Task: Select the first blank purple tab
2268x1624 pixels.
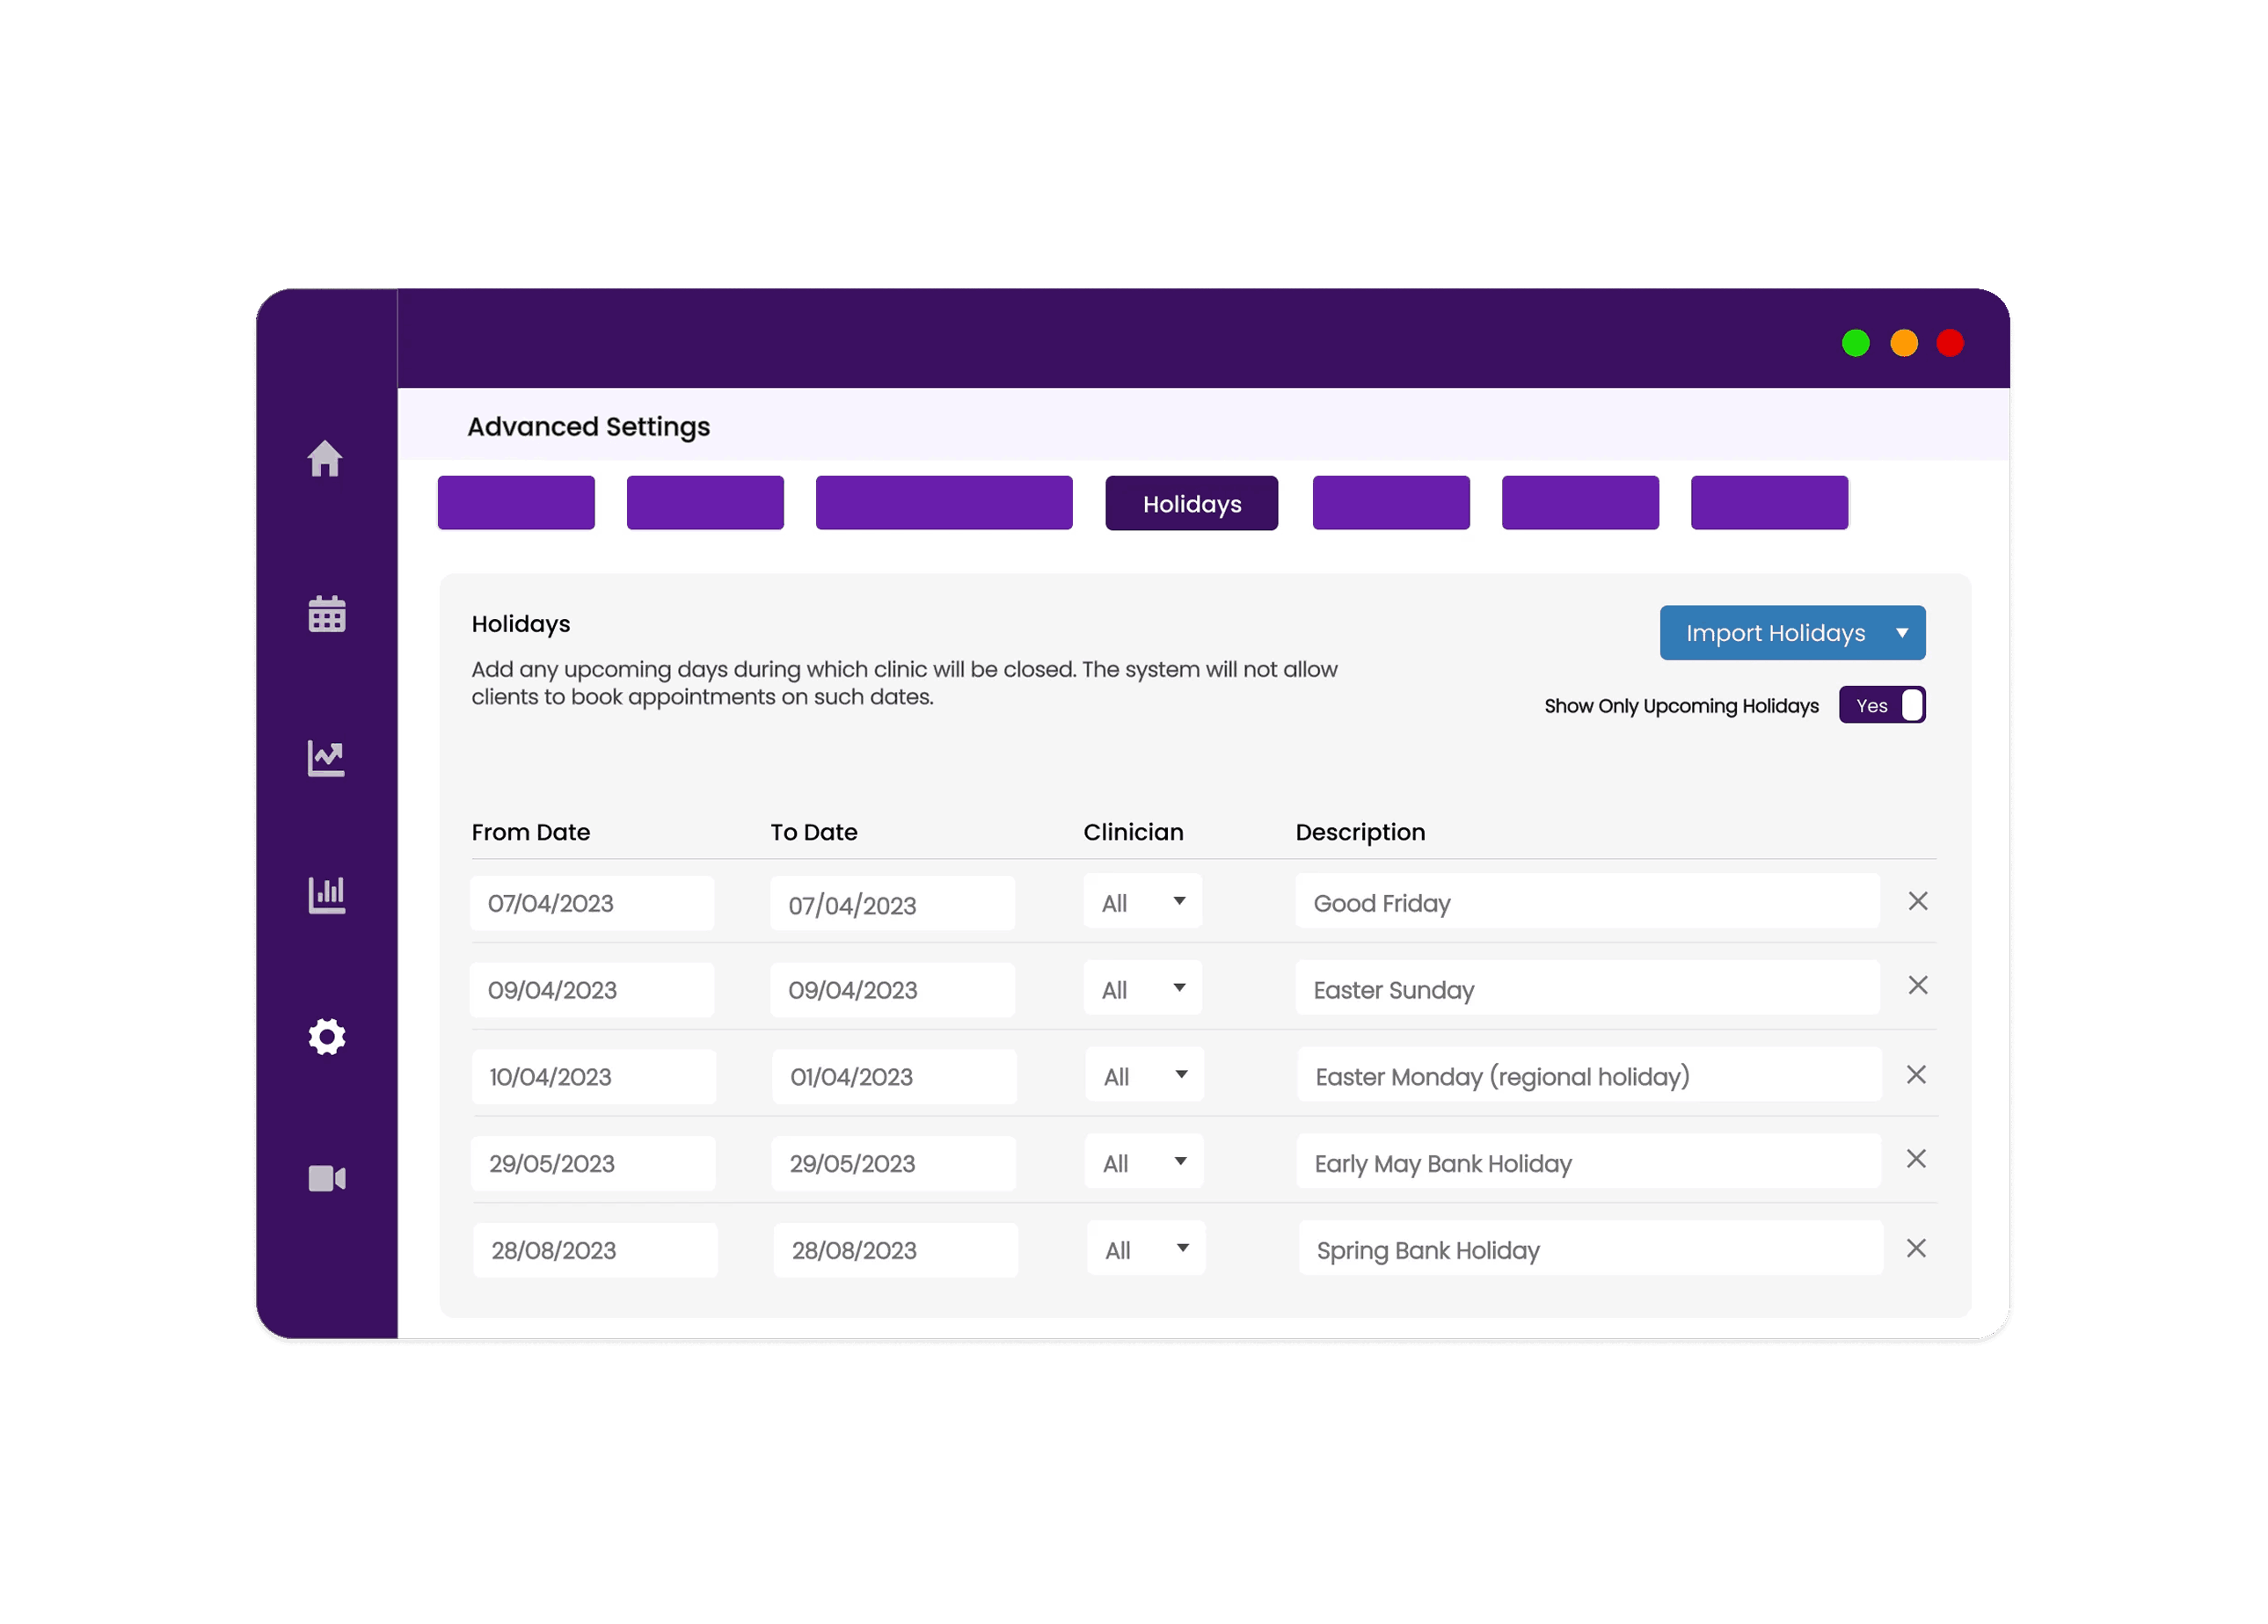Action: [516, 503]
